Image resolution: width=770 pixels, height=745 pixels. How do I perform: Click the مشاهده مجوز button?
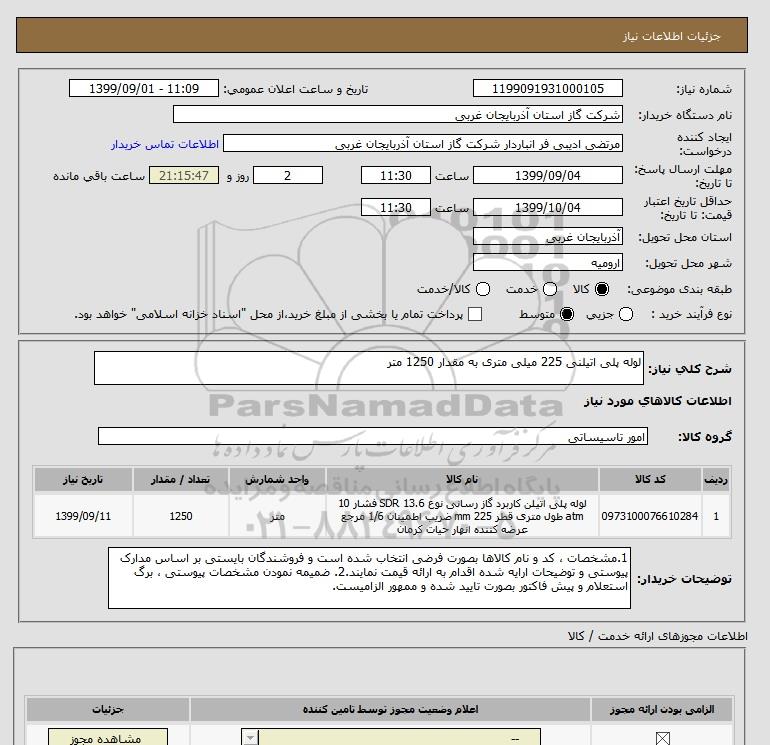coord(108,737)
